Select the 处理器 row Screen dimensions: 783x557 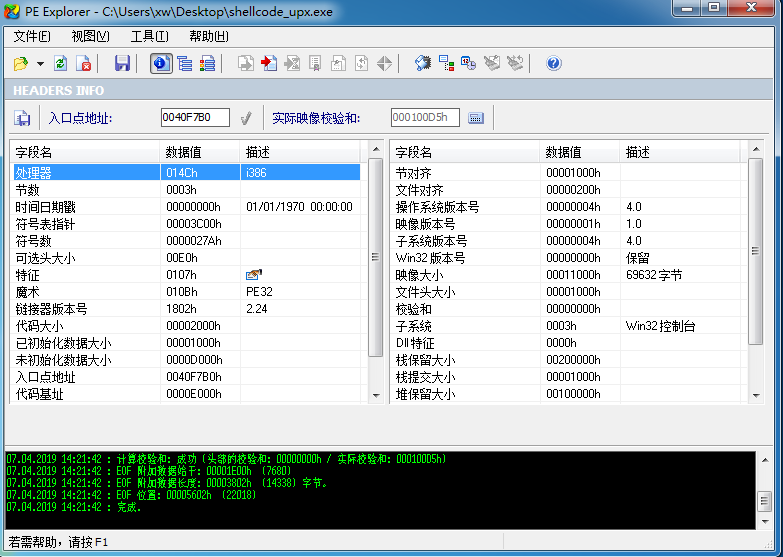click(185, 172)
